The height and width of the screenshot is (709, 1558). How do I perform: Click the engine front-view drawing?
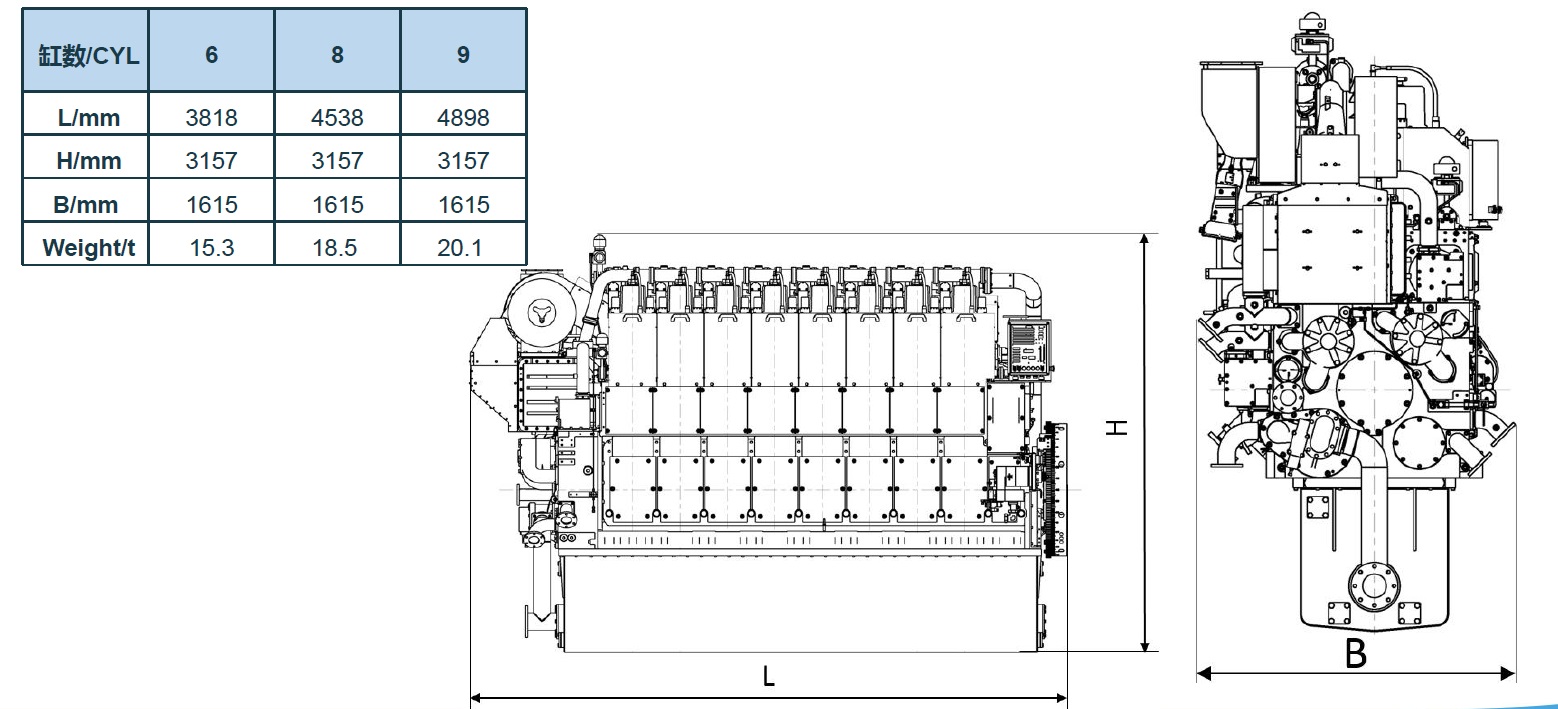(1356, 322)
